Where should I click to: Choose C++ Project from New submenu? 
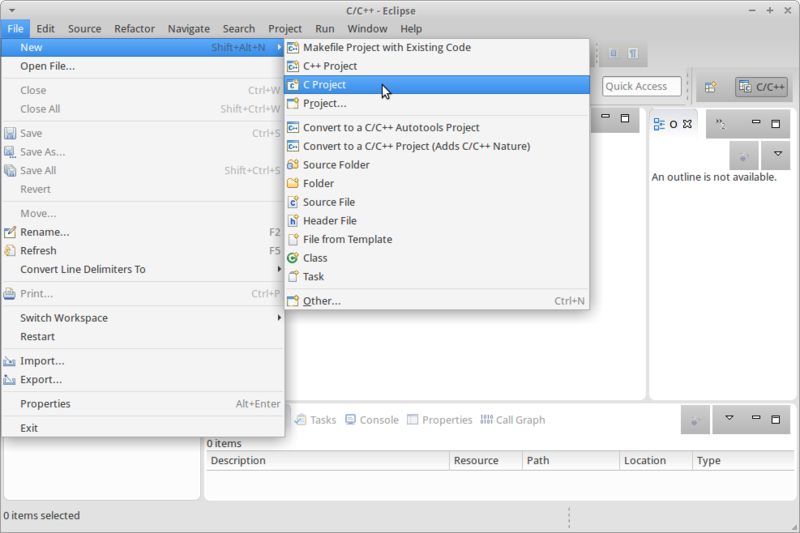(437, 66)
